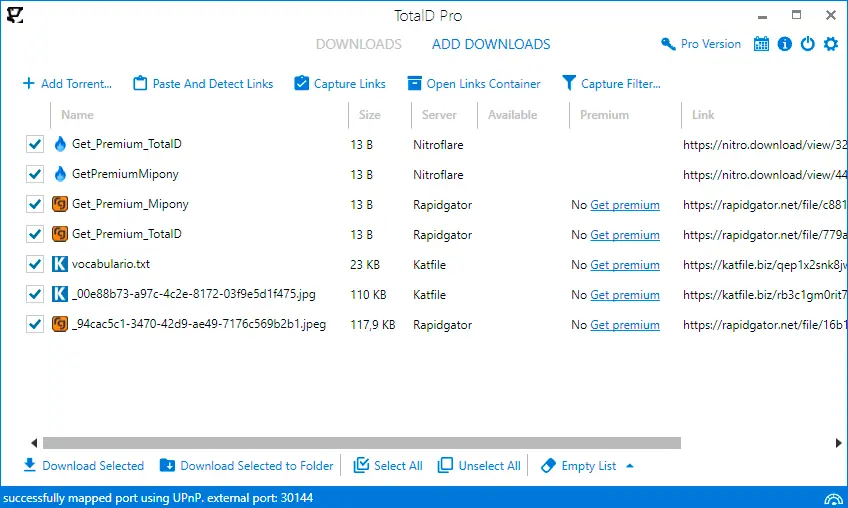Uncheck Get_Premium_Mipony row checkbox

35,204
